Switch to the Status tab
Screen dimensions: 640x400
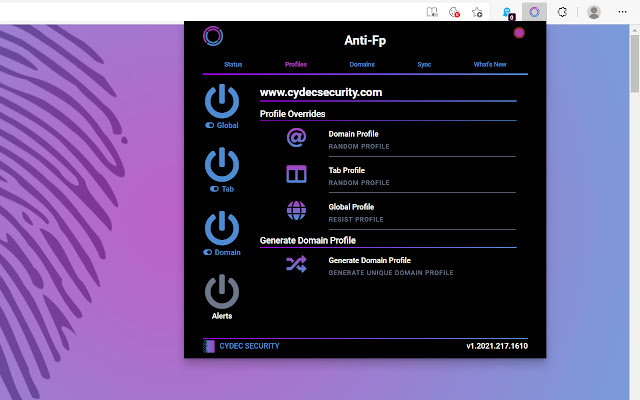tap(233, 64)
